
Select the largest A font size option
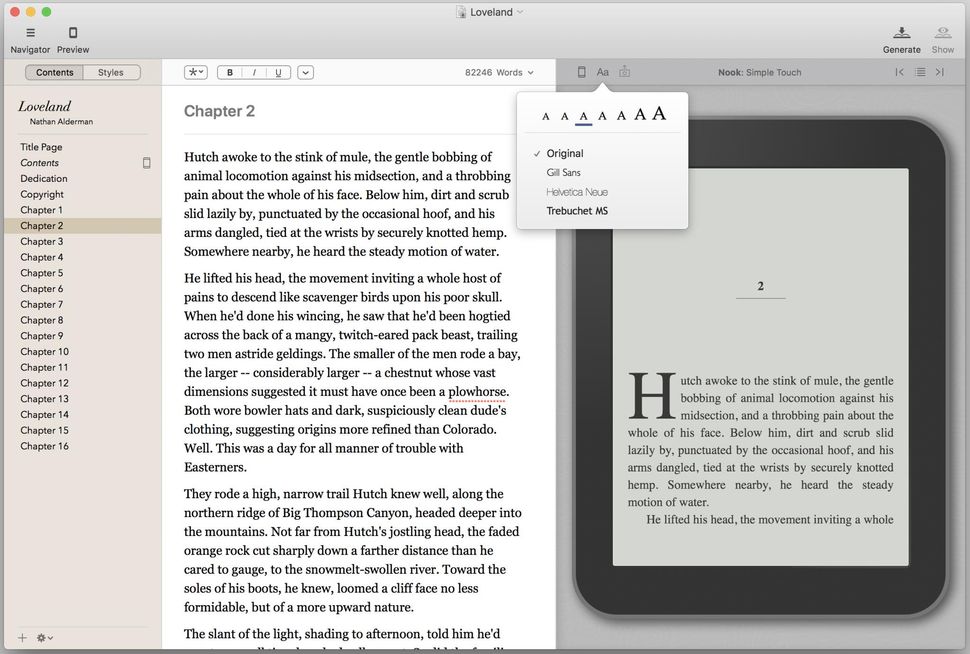[x=658, y=114]
